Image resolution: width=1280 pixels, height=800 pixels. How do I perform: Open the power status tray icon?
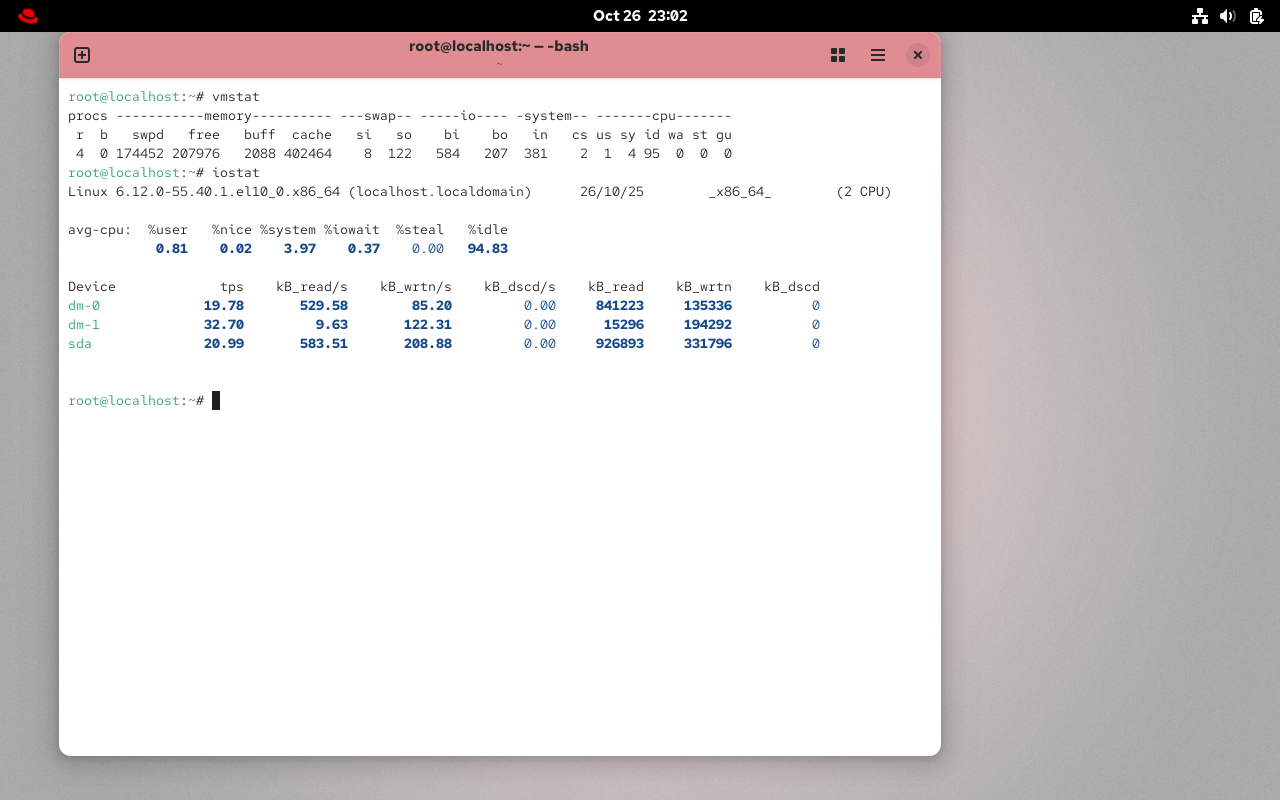[1254, 15]
